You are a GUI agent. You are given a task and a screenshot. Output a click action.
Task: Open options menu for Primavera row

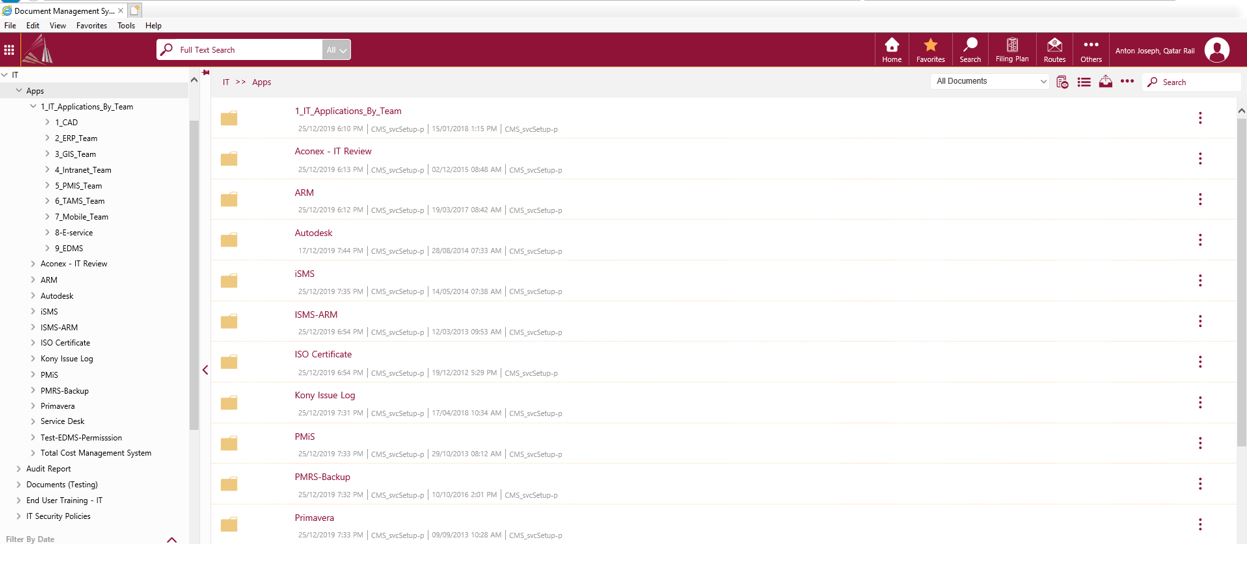click(x=1200, y=524)
